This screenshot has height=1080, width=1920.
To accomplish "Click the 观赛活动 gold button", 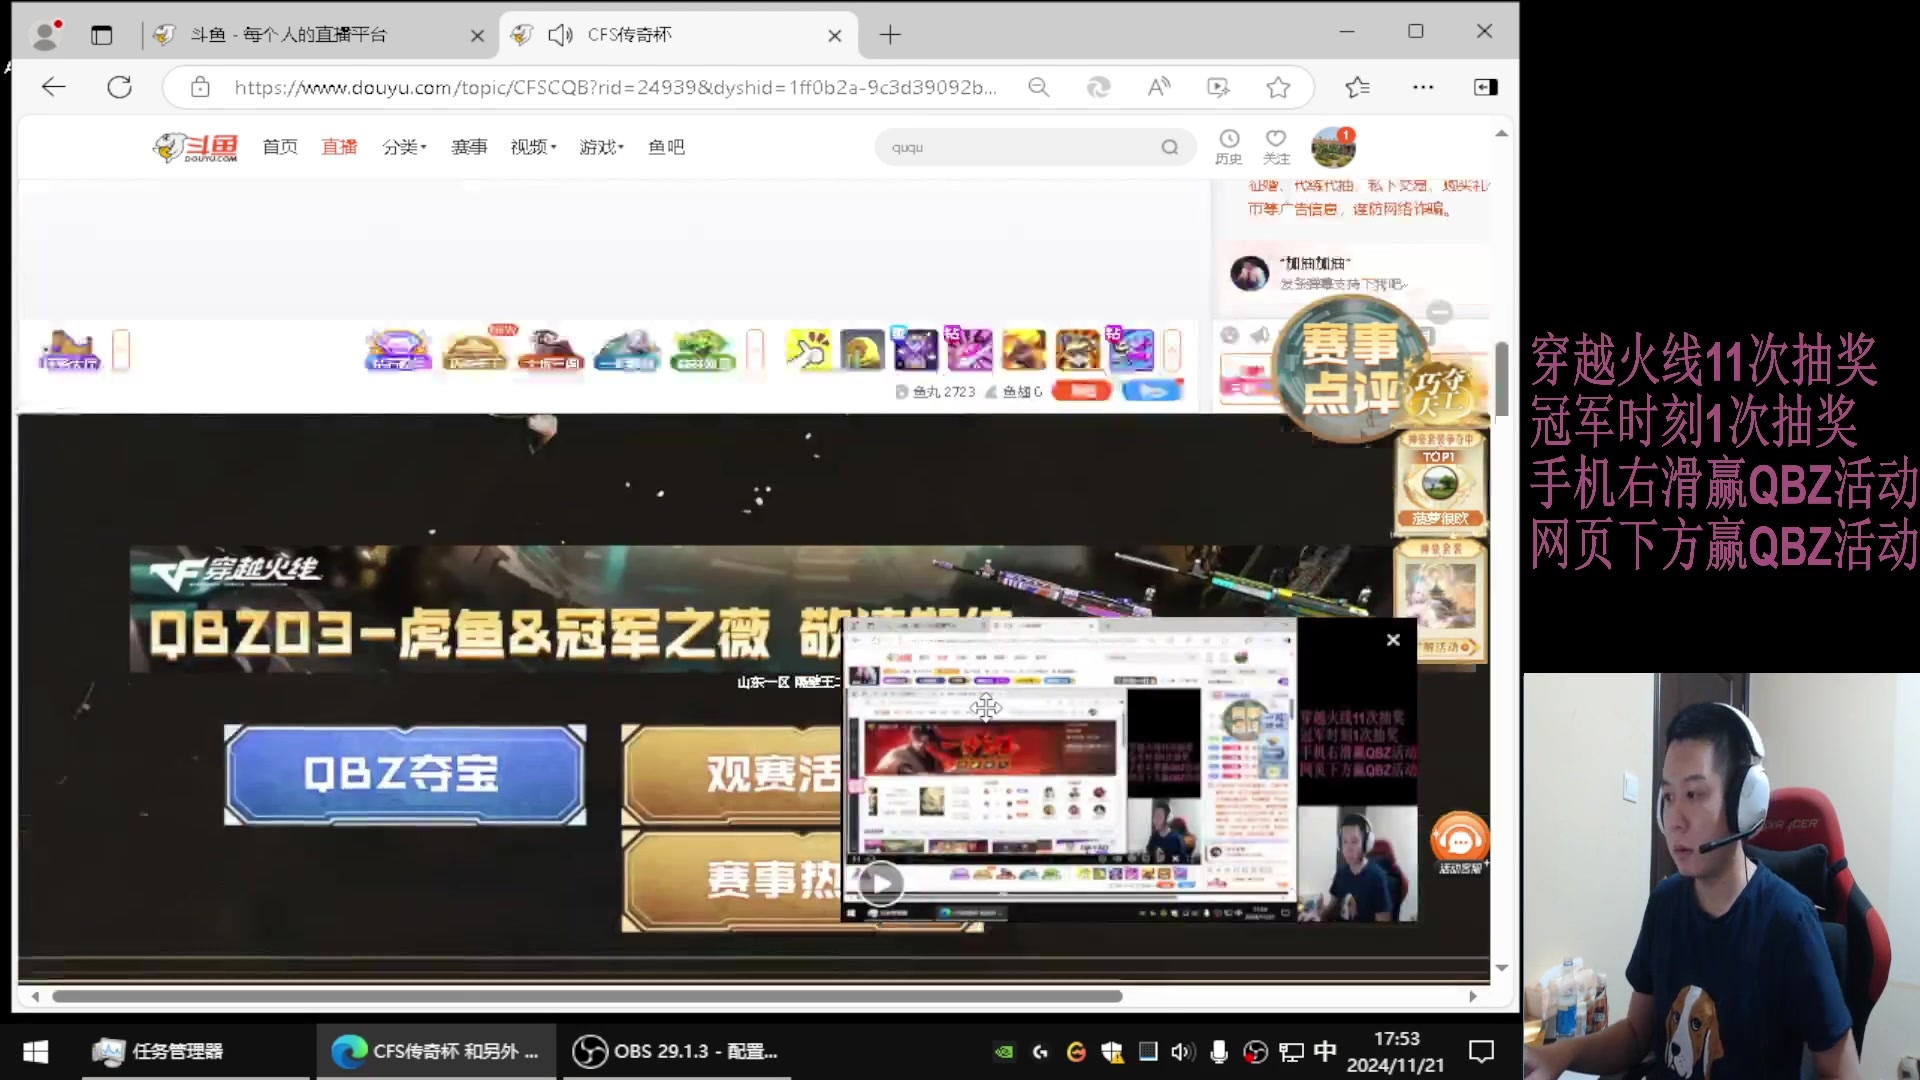I will coord(733,774).
